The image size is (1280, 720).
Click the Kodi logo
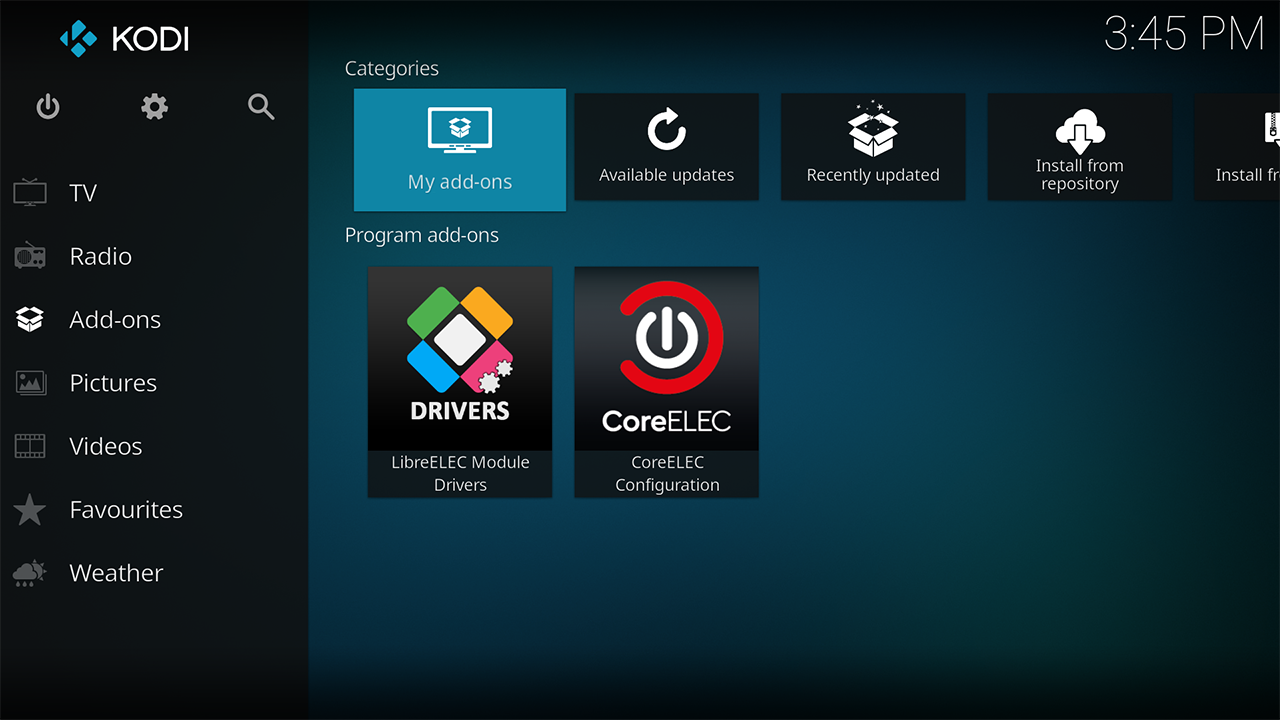coord(124,39)
